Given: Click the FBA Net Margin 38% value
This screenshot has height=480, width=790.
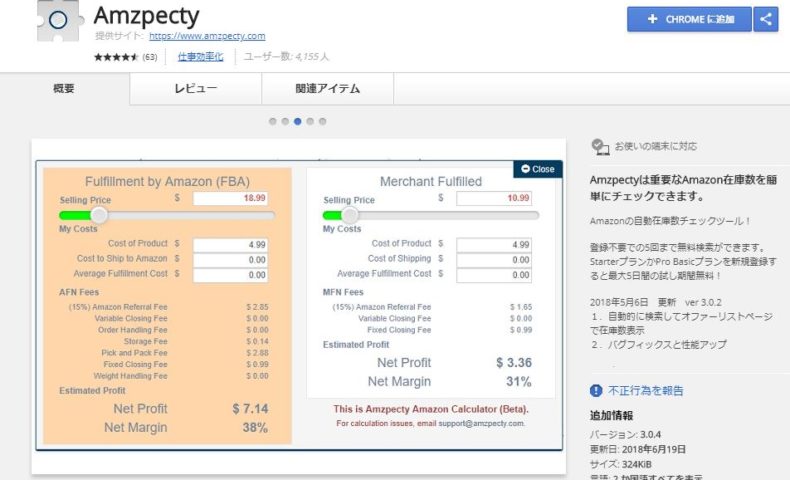Looking at the screenshot, I should [255, 428].
